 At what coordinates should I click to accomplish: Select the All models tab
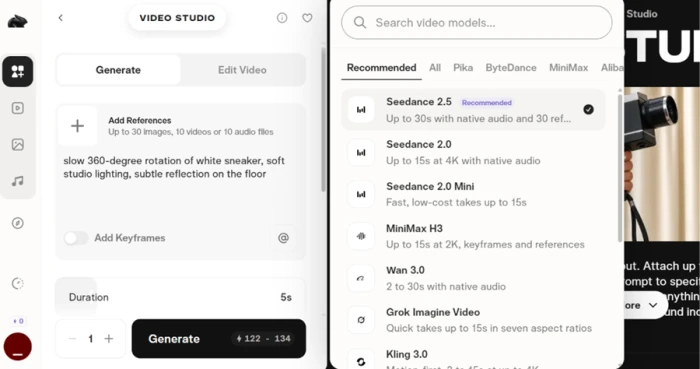coord(435,68)
